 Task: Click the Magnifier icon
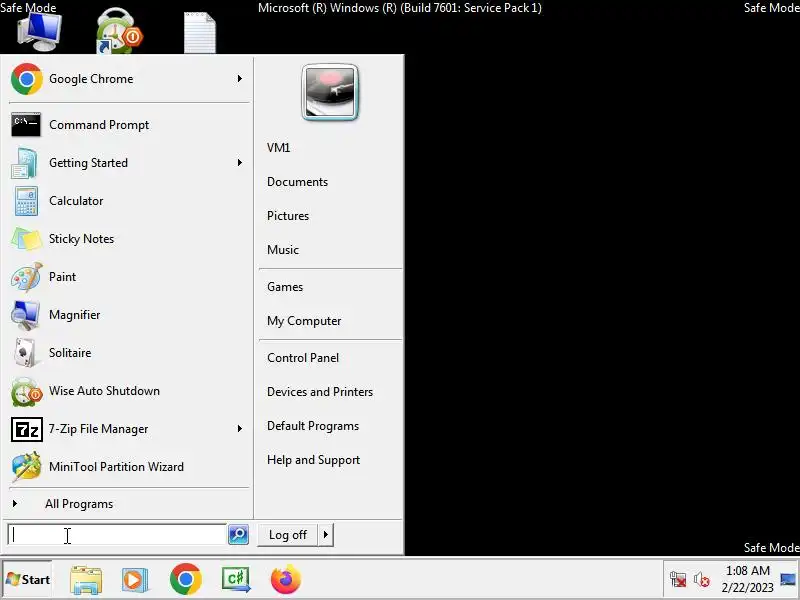(x=25, y=315)
